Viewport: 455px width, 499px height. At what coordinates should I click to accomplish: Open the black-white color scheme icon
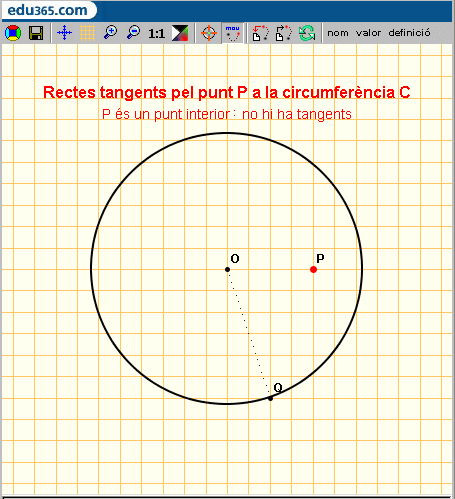[x=180, y=33]
